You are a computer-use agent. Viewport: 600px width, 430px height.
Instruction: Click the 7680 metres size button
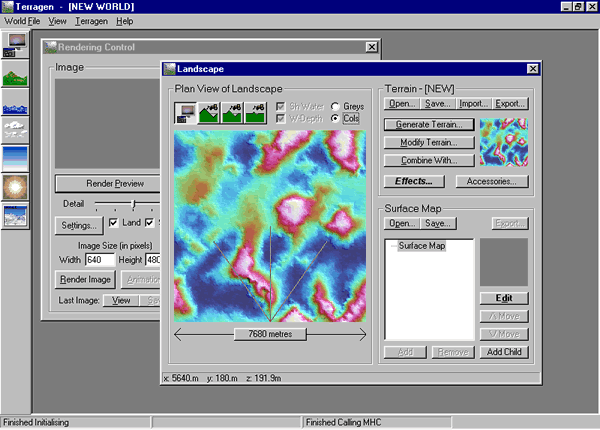(x=270, y=334)
